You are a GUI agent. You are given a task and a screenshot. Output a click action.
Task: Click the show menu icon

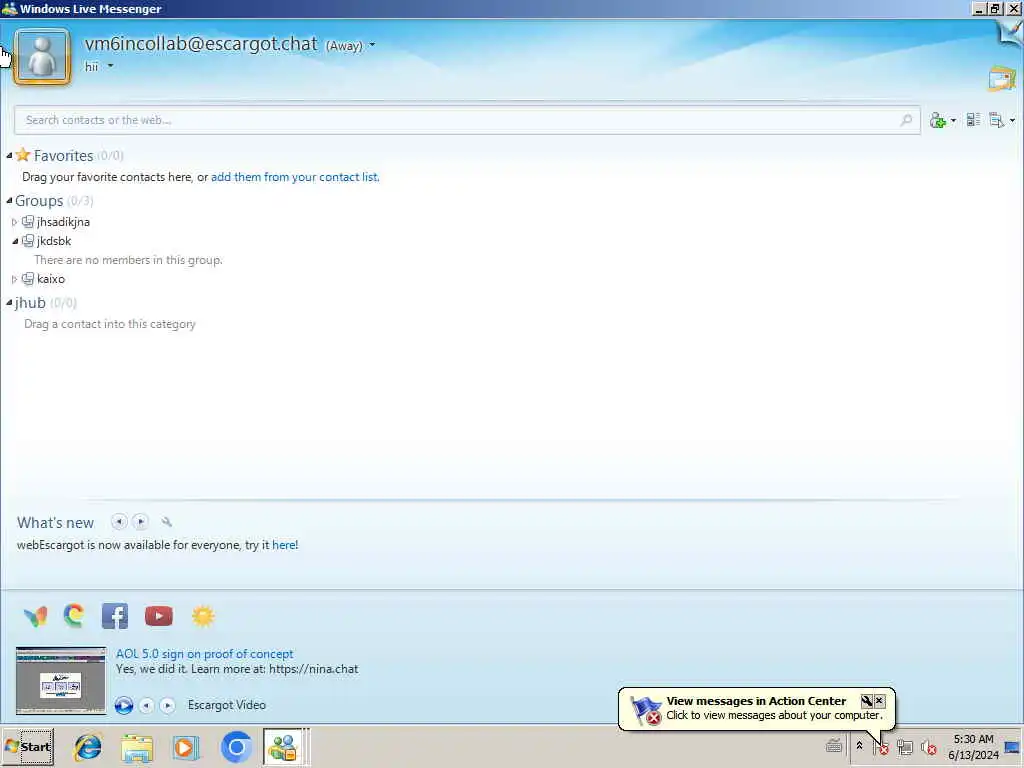tap(996, 120)
